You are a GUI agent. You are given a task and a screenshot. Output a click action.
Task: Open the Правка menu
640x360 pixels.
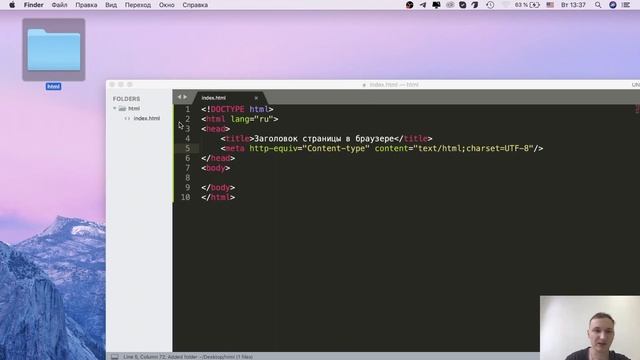point(86,5)
